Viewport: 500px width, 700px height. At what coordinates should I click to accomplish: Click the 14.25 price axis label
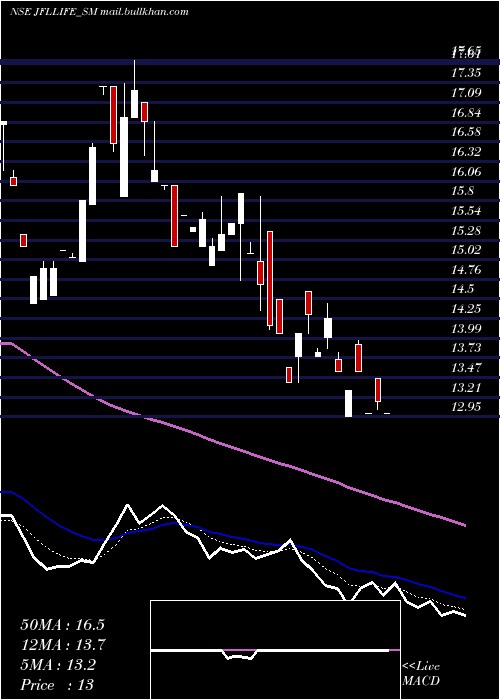(x=466, y=309)
